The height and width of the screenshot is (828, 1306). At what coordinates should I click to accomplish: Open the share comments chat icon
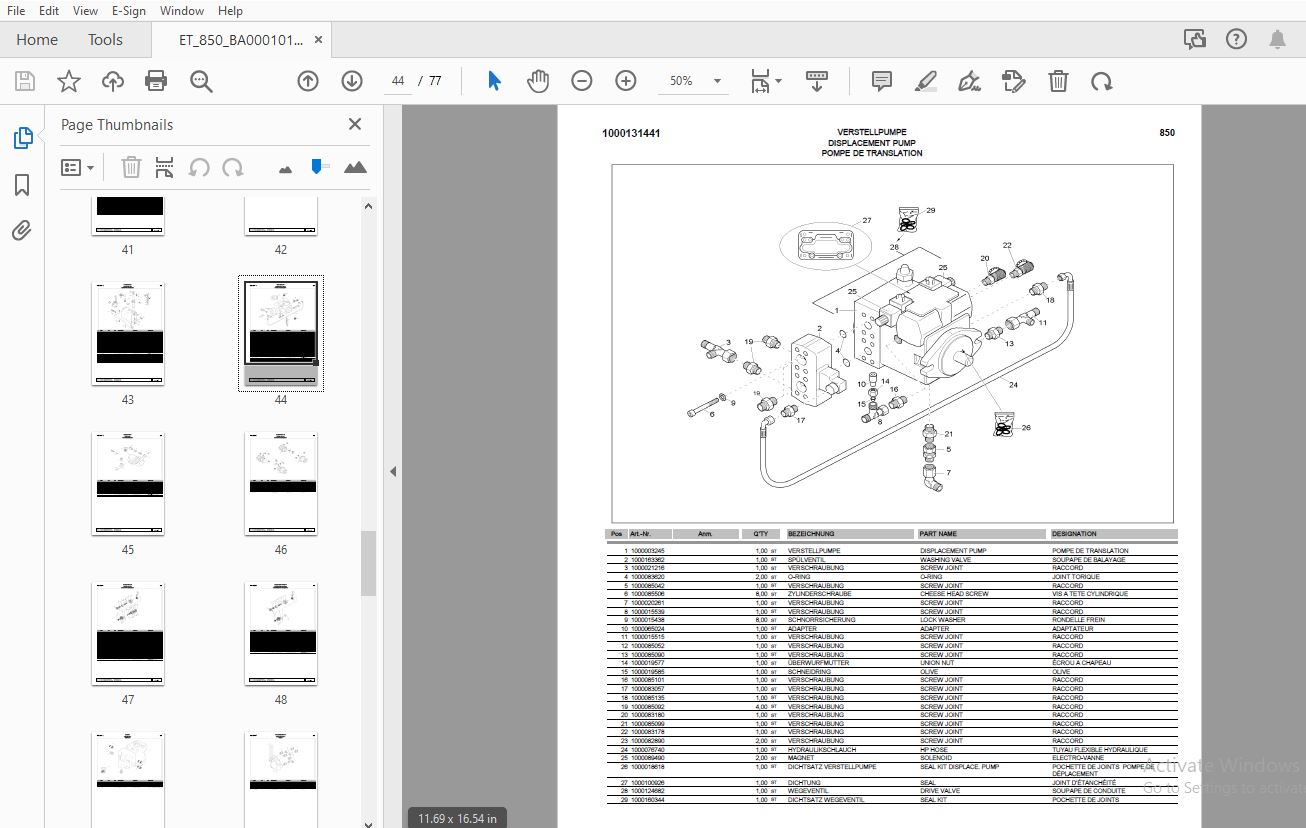point(1195,40)
